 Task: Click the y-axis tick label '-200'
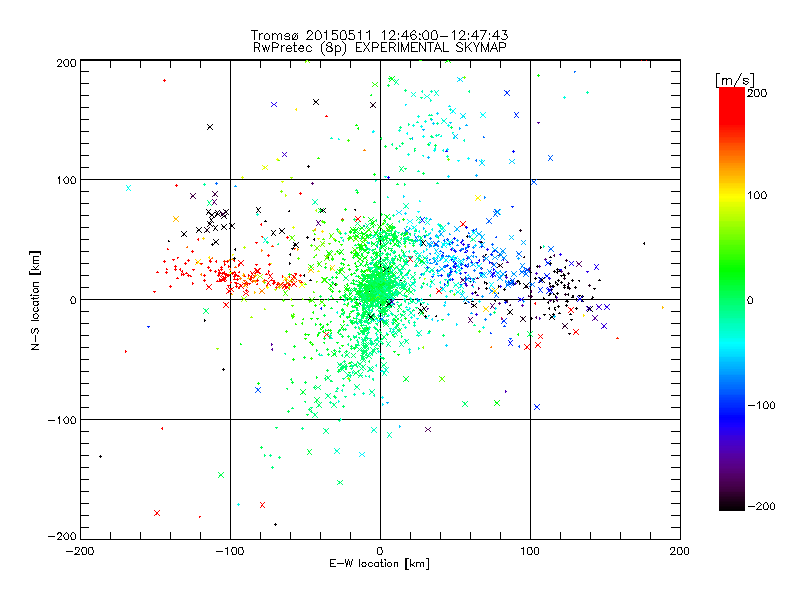click(x=62, y=536)
